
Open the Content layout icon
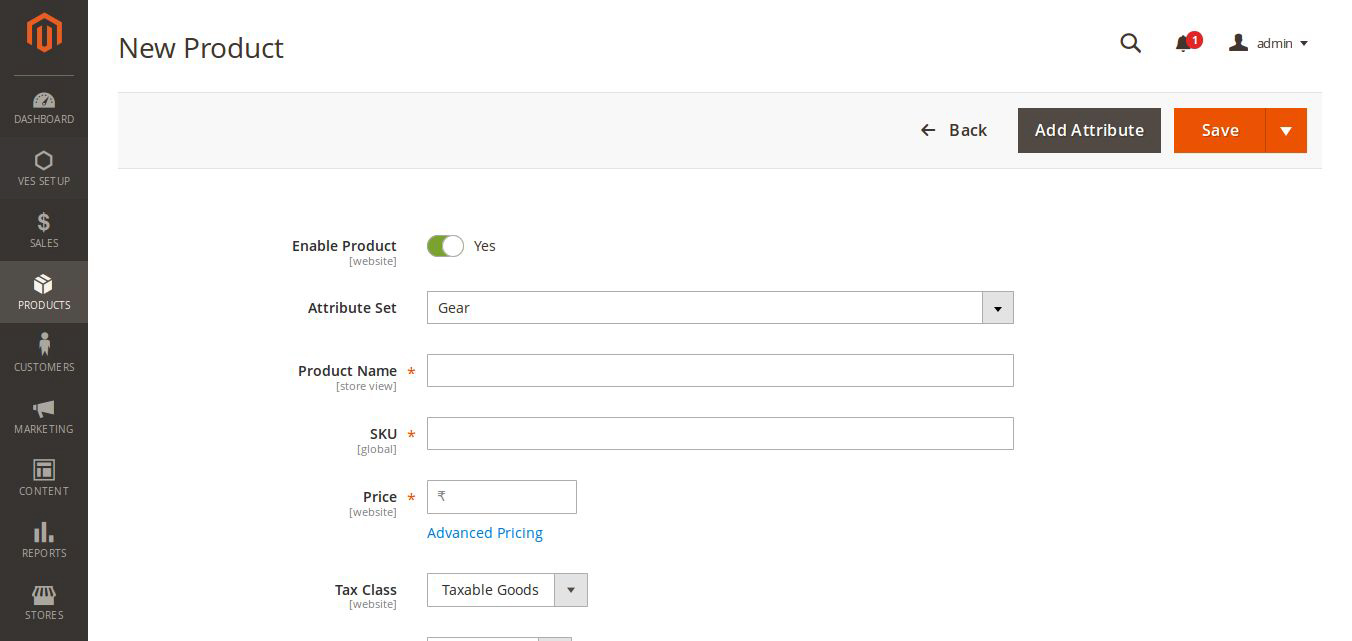[44, 470]
